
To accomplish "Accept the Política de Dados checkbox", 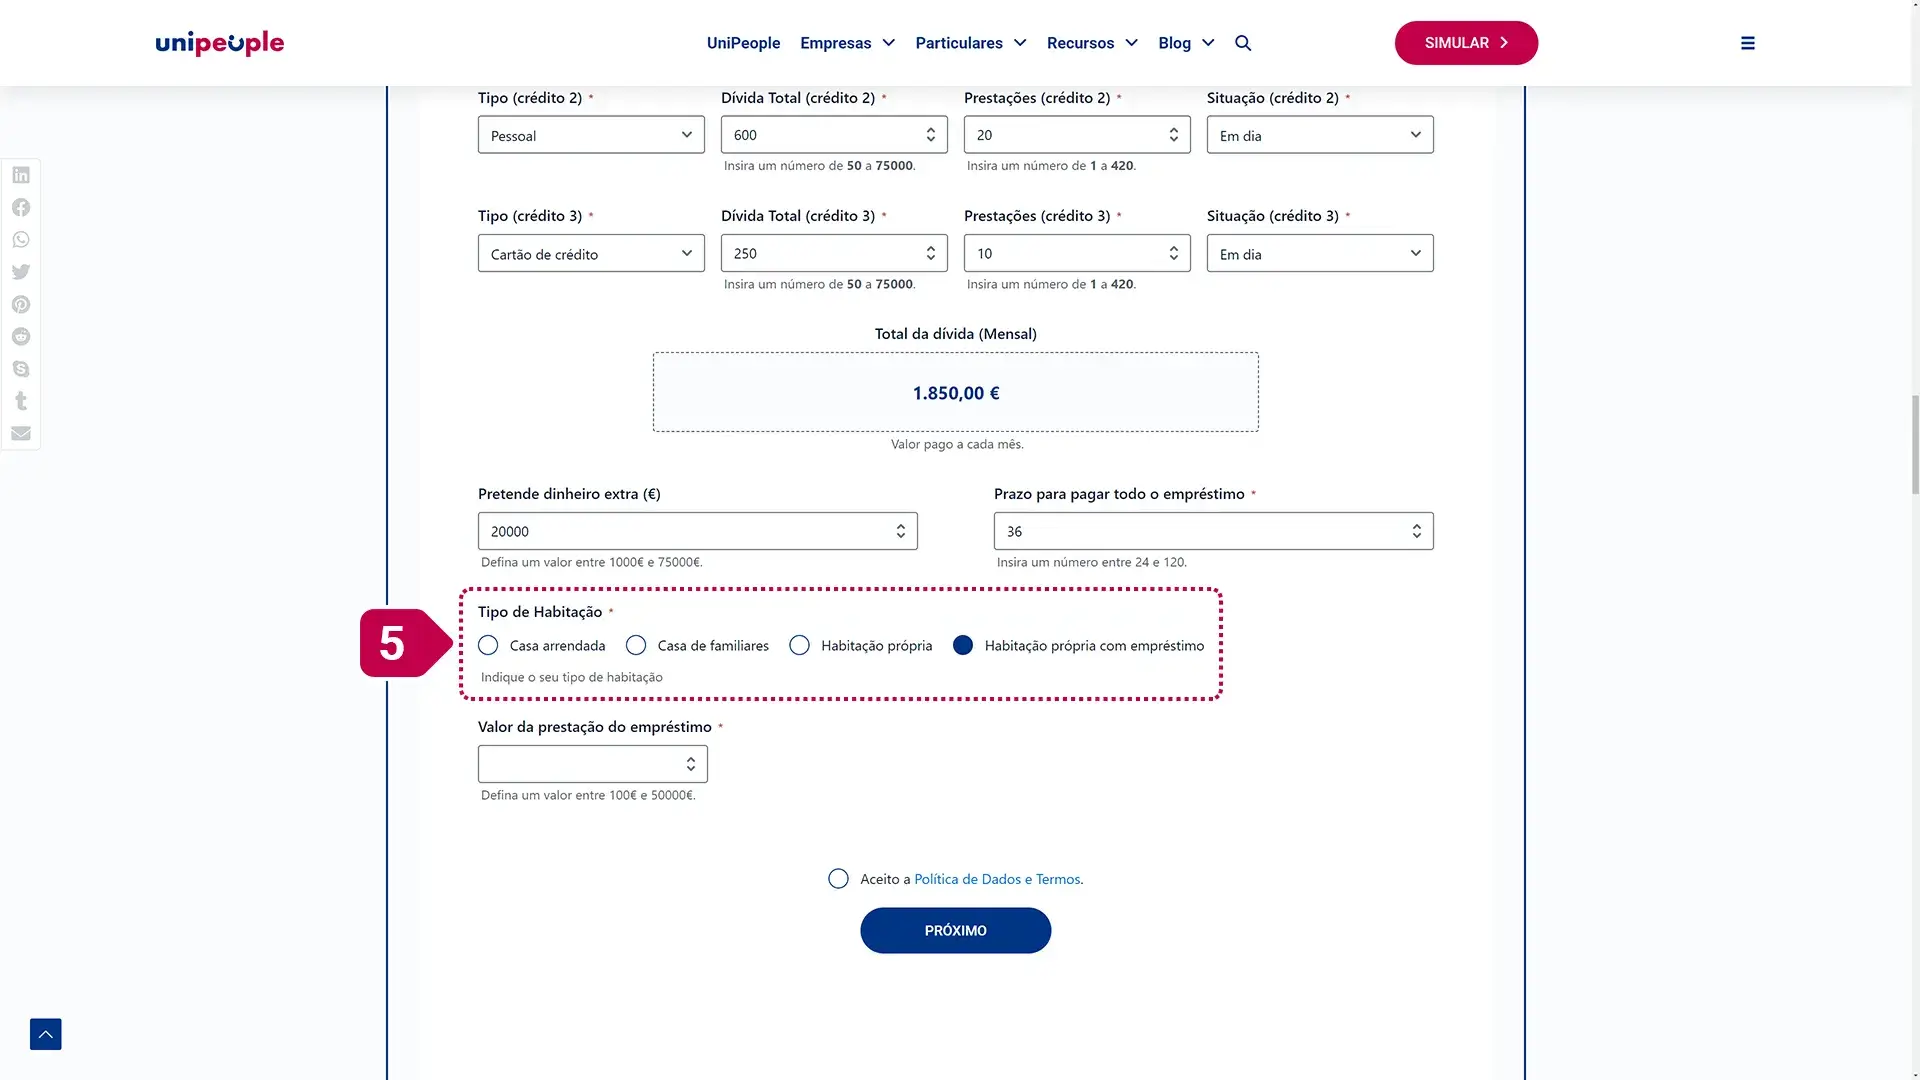I will pos(838,879).
